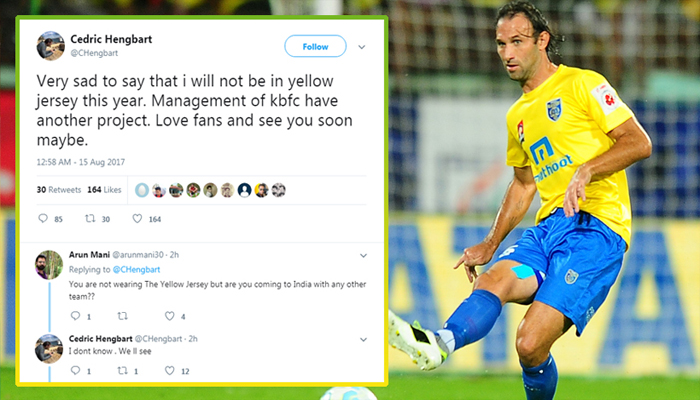The width and height of the screenshot is (700, 400).
Task: View the 164 Likes list
Action: tap(104, 190)
